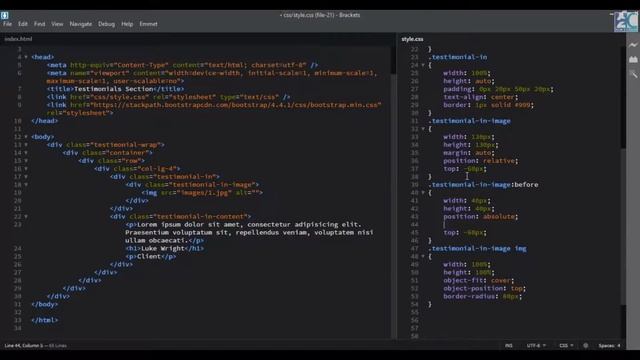This screenshot has width=640, height=360.
Task: Click the 'position: absolute' declaration
Action: pos(481,216)
